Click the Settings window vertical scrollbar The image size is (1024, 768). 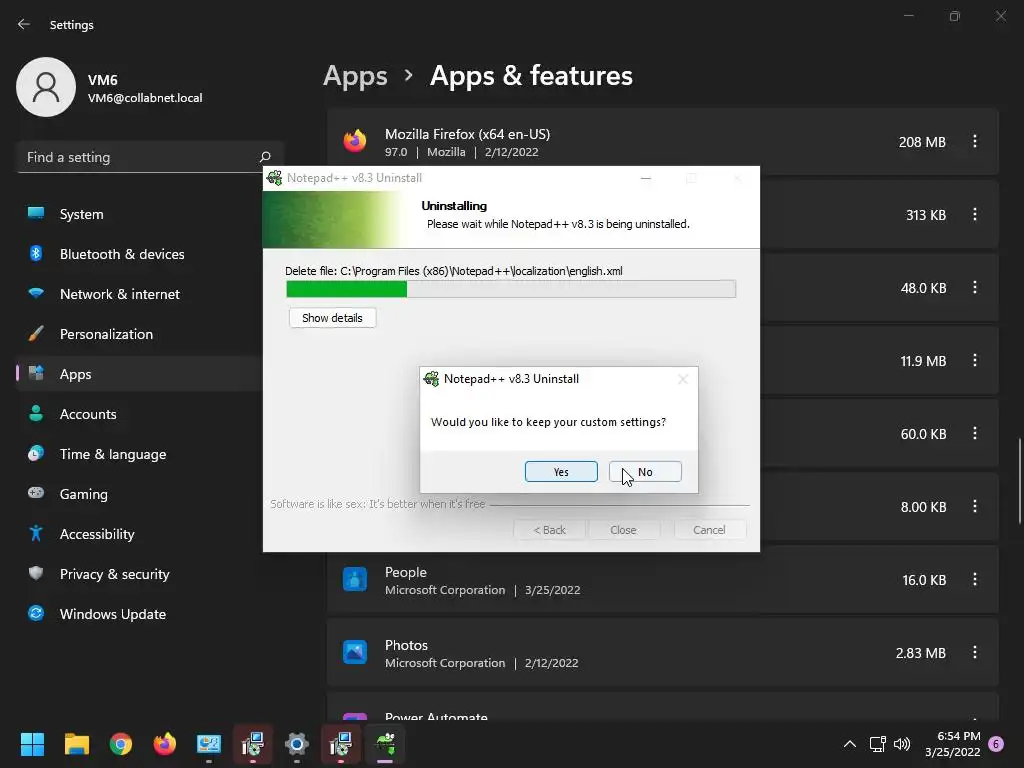click(x=1019, y=481)
